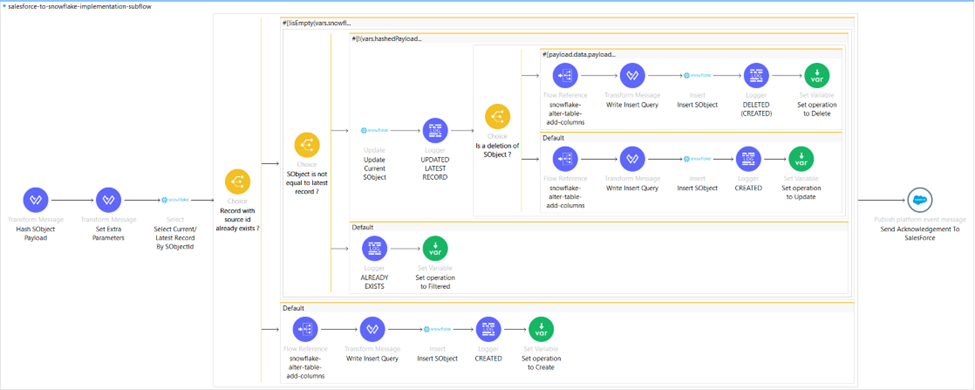Click Default label above the Set operation to Update row

pos(553,138)
